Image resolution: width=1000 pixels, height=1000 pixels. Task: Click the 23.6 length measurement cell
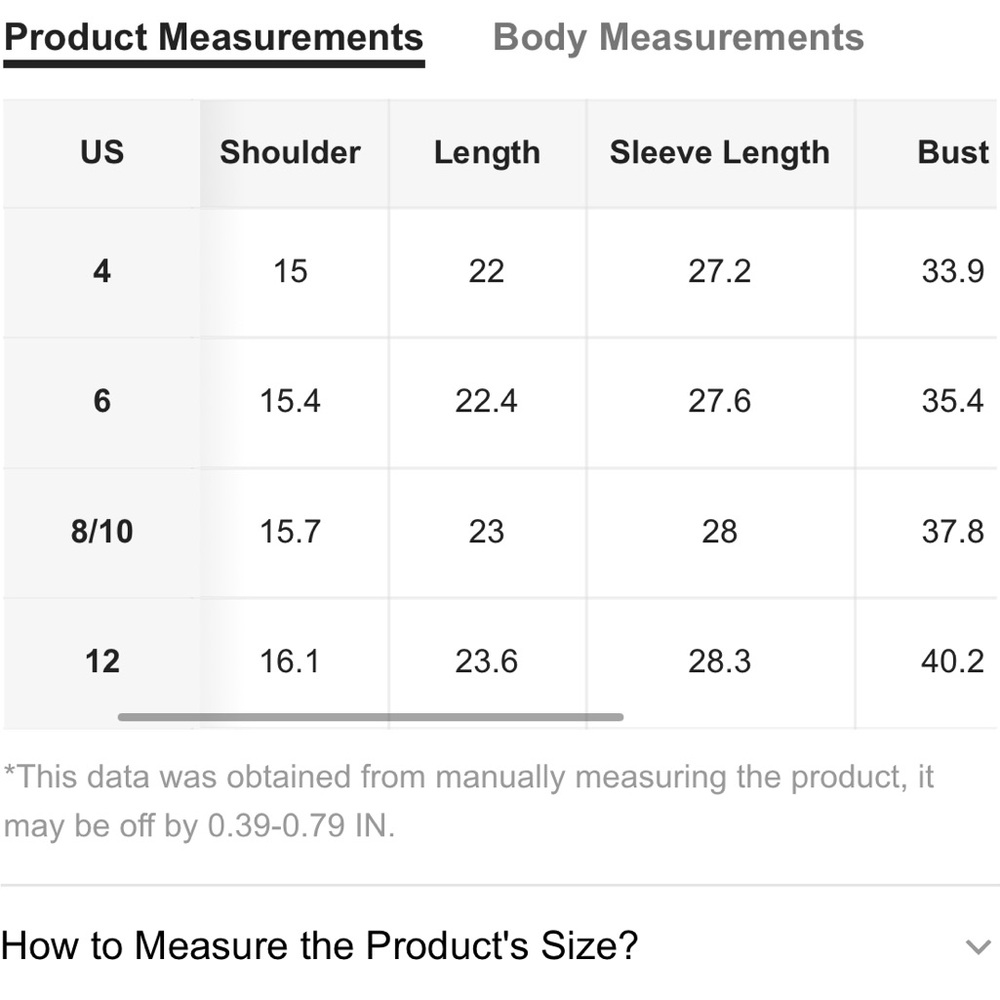487,661
